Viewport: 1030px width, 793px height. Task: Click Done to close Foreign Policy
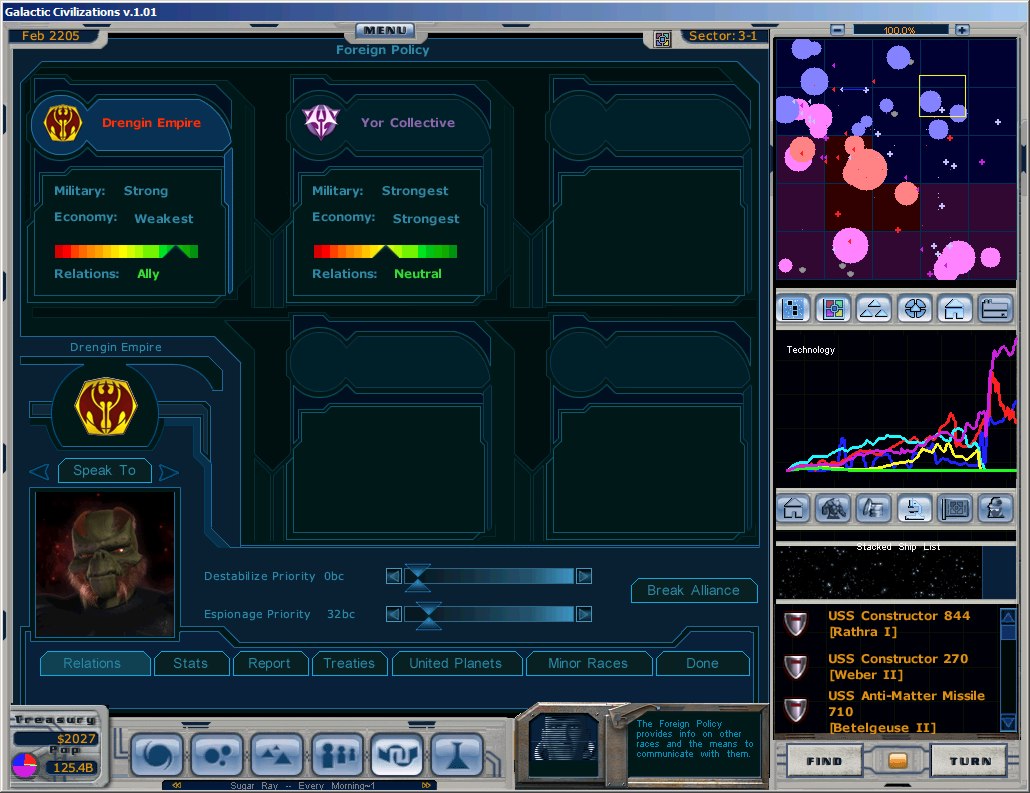(x=702, y=664)
